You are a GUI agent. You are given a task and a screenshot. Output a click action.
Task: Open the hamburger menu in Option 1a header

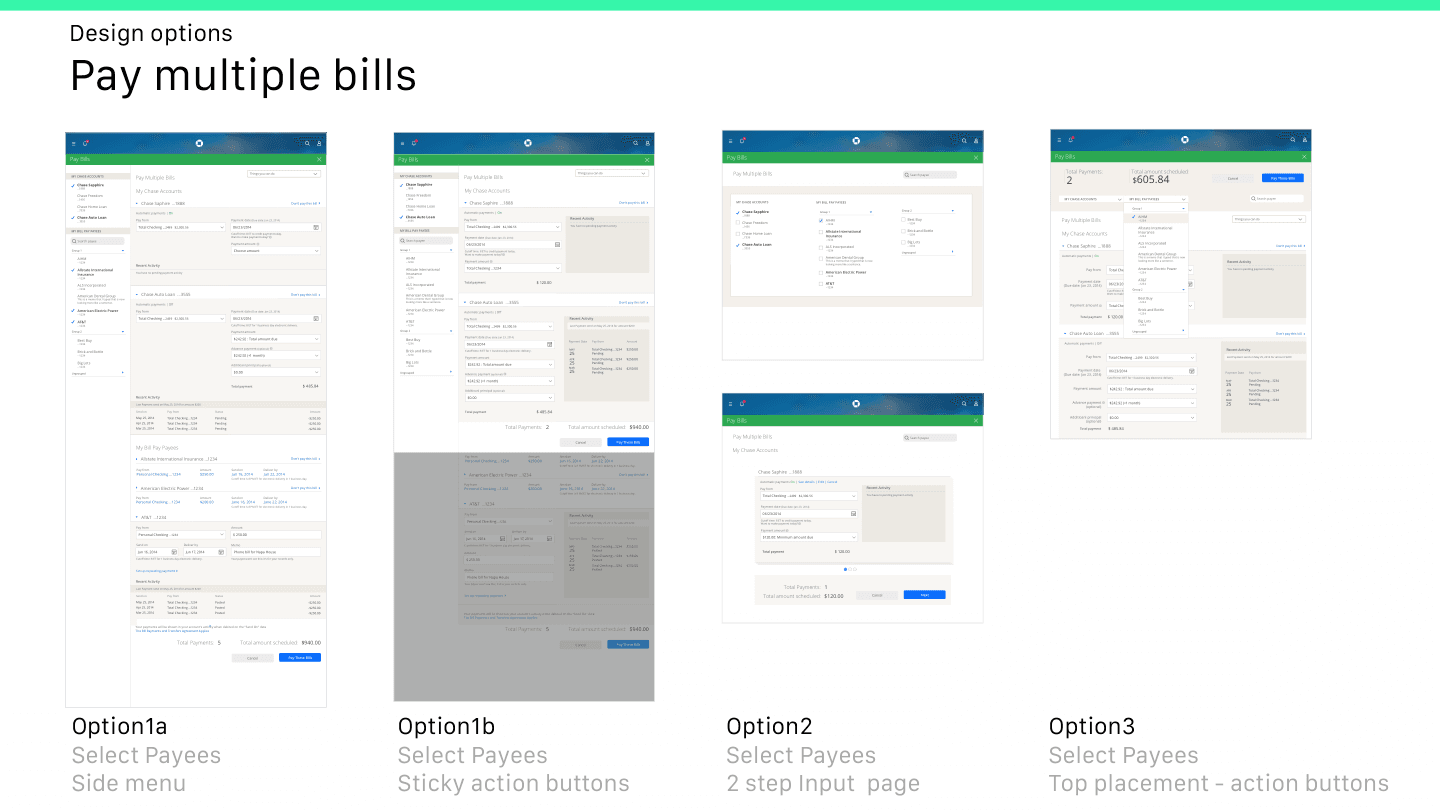point(72,142)
